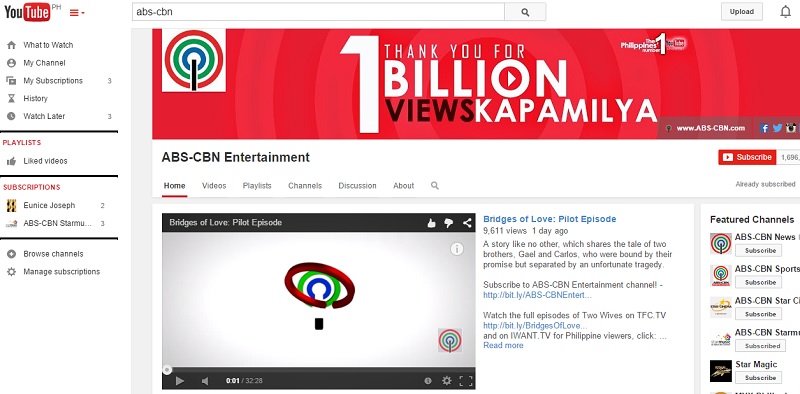Open My Subscriptions in sidebar
Screen dimensions: 800x394
[53, 81]
